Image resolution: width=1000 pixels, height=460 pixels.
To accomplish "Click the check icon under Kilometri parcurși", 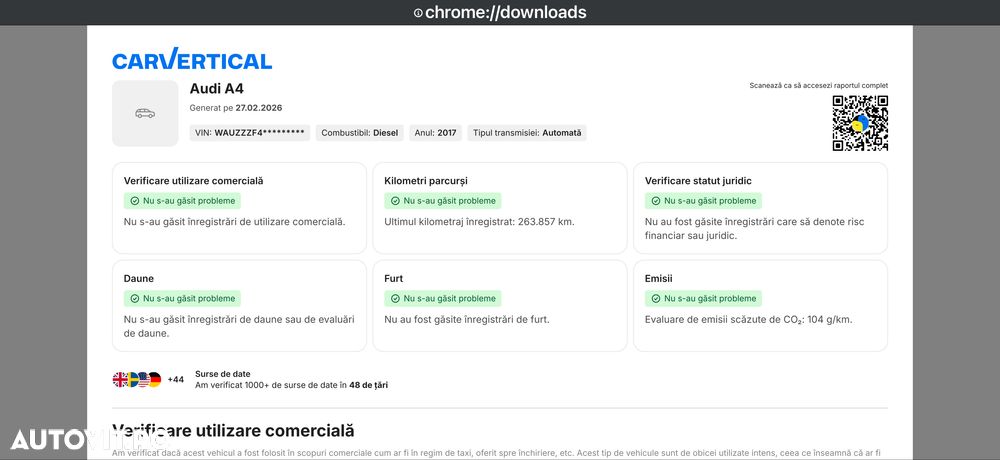I will 395,201.
